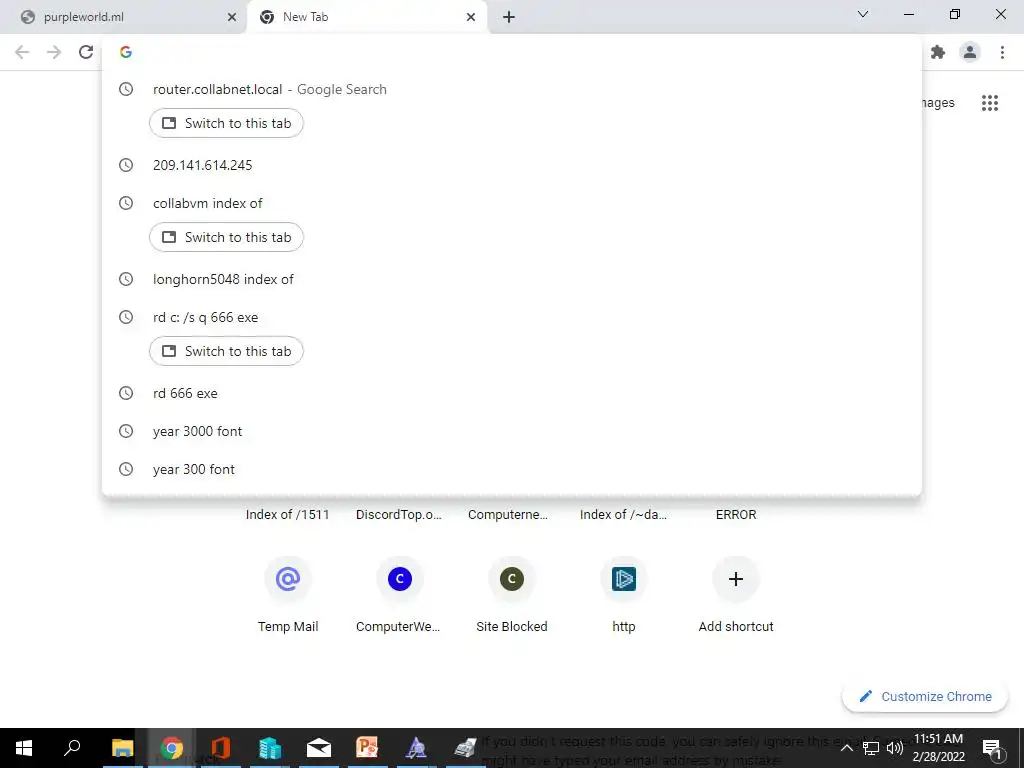Click Switch to this tab under router.collabnet.local

pyautogui.click(x=226, y=123)
